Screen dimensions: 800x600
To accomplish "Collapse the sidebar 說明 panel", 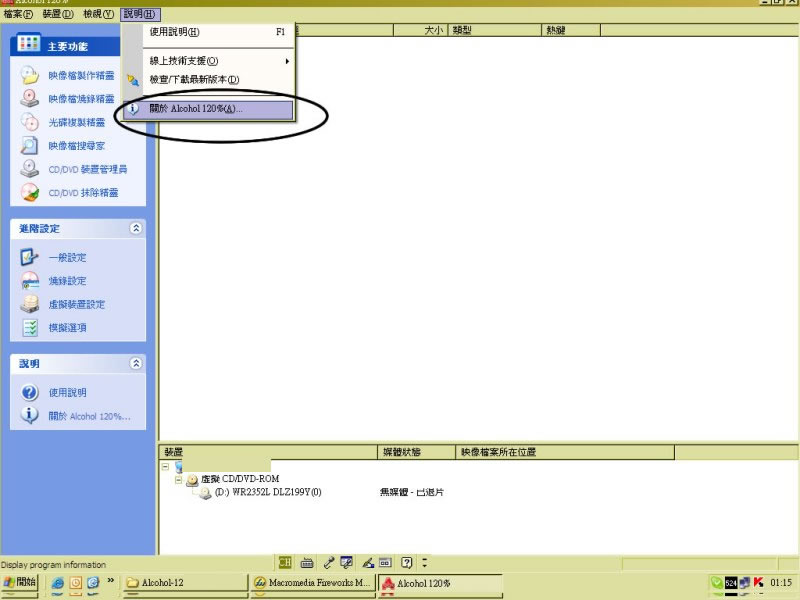I will (136, 363).
